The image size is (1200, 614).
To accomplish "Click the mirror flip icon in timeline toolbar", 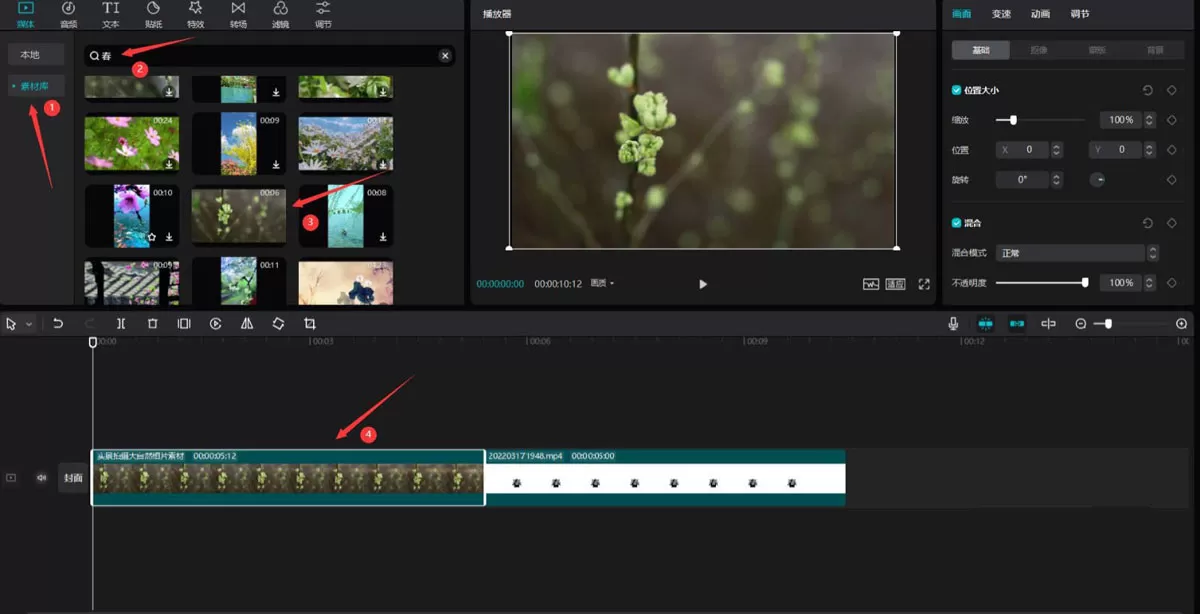I will [247, 324].
